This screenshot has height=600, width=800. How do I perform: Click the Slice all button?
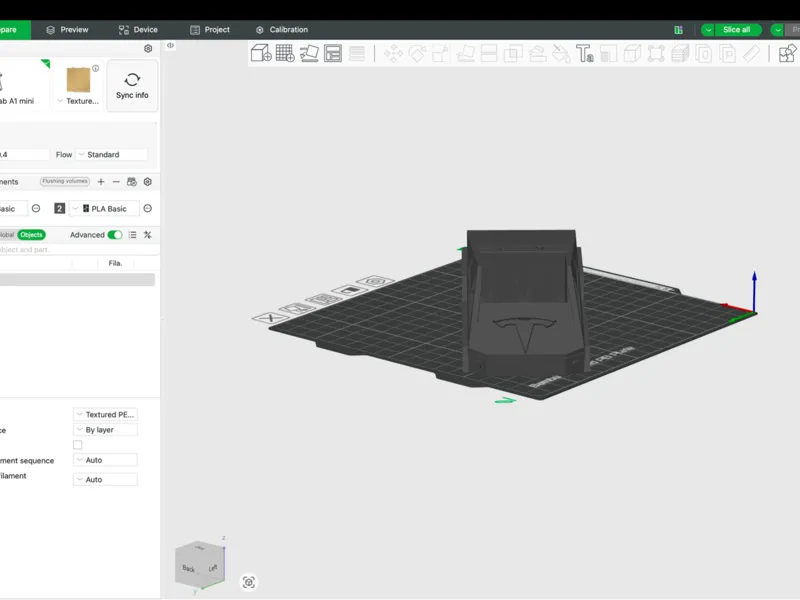coord(737,30)
